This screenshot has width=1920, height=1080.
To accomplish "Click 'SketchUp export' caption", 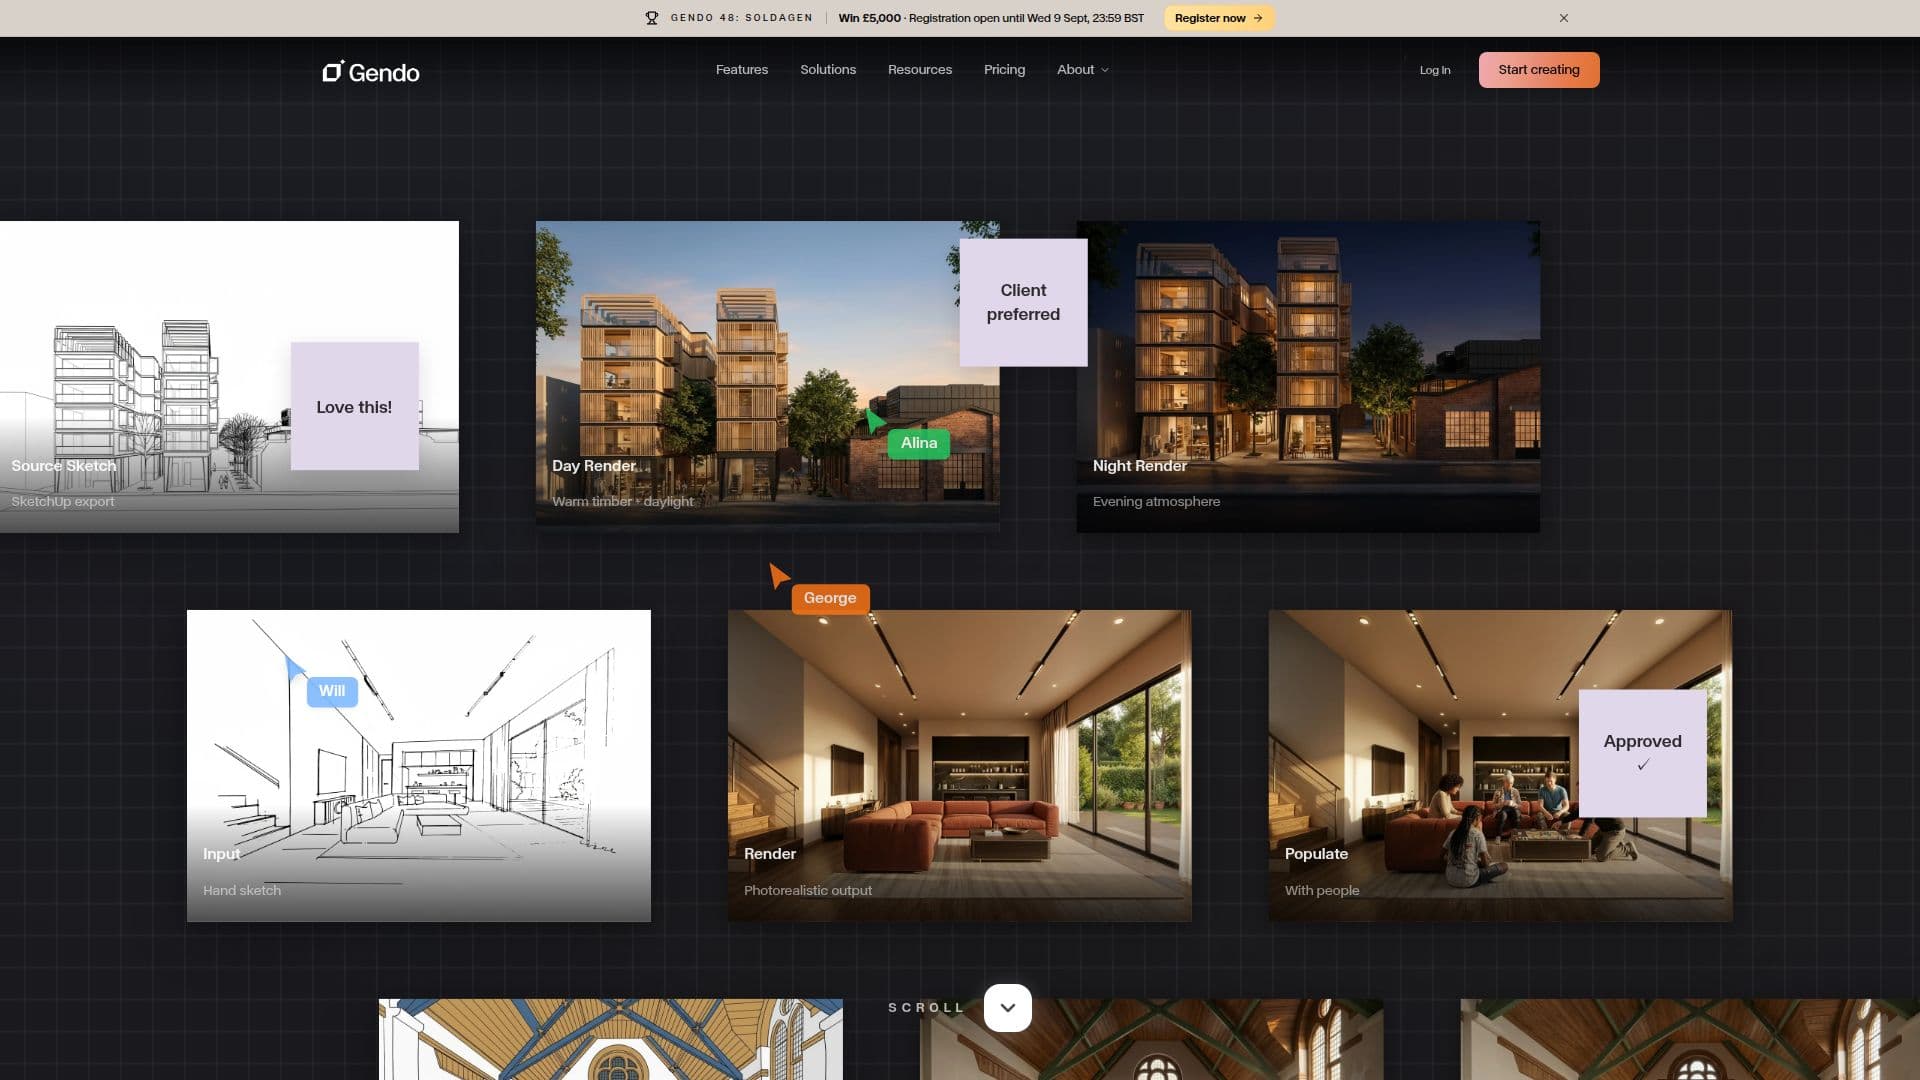I will tap(63, 502).
